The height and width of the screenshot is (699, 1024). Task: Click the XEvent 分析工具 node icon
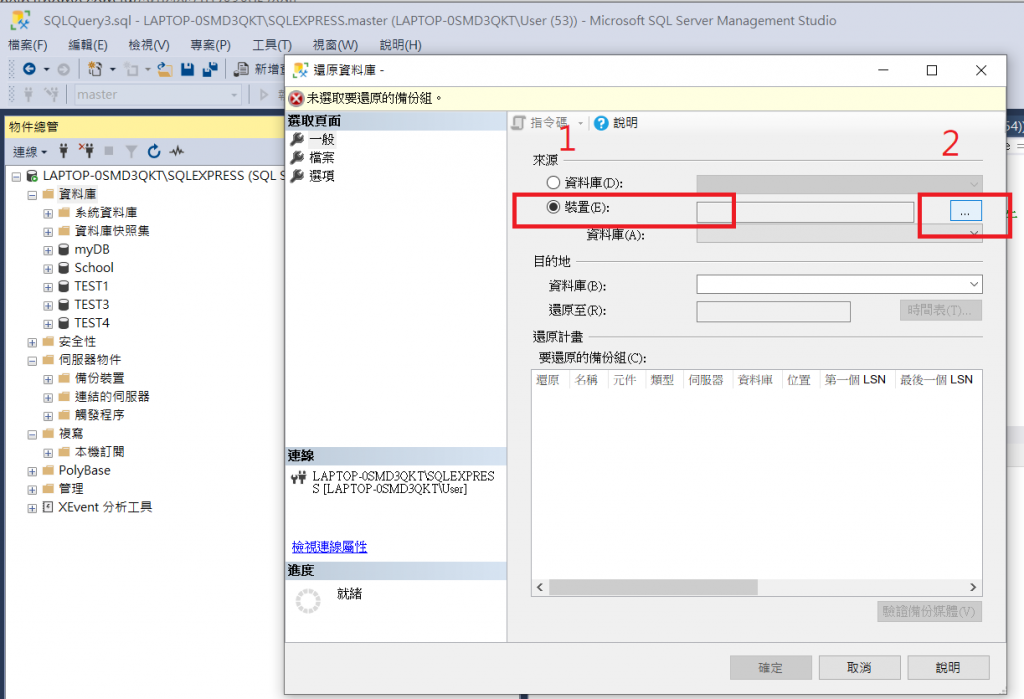48,507
